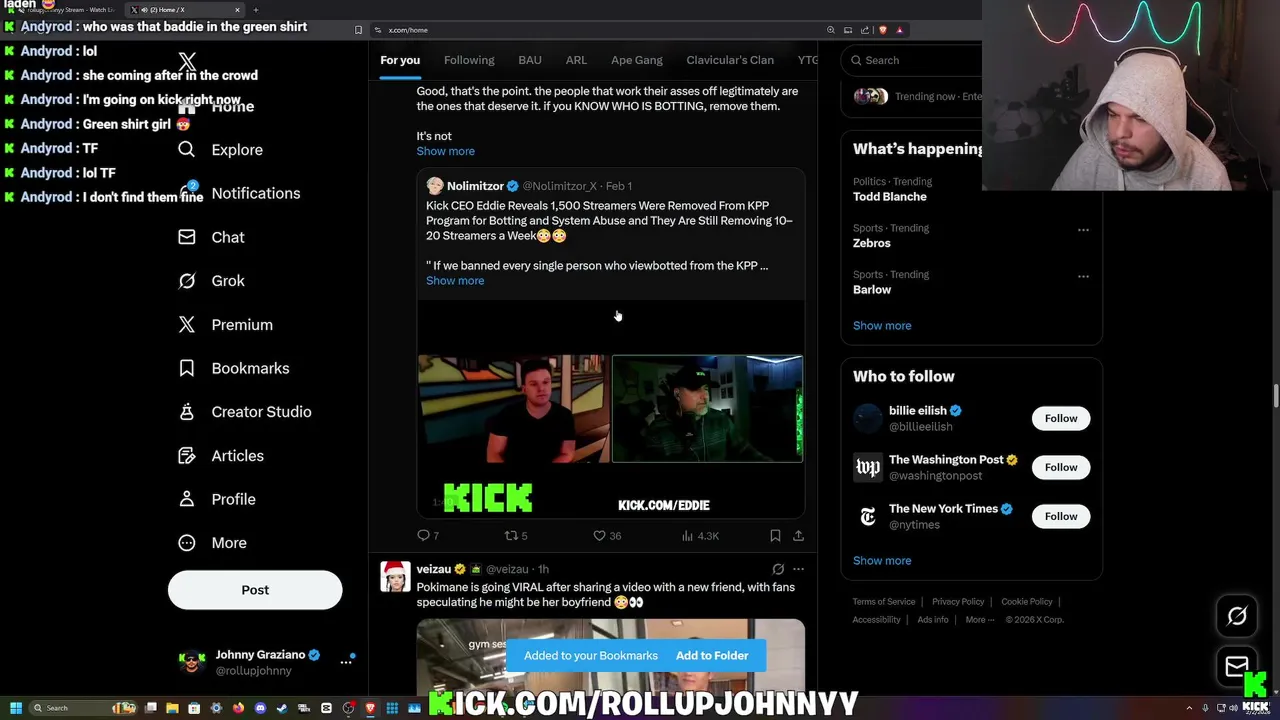Expand Show more under Who to follow
This screenshot has height=720, width=1280.
pyautogui.click(x=882, y=561)
